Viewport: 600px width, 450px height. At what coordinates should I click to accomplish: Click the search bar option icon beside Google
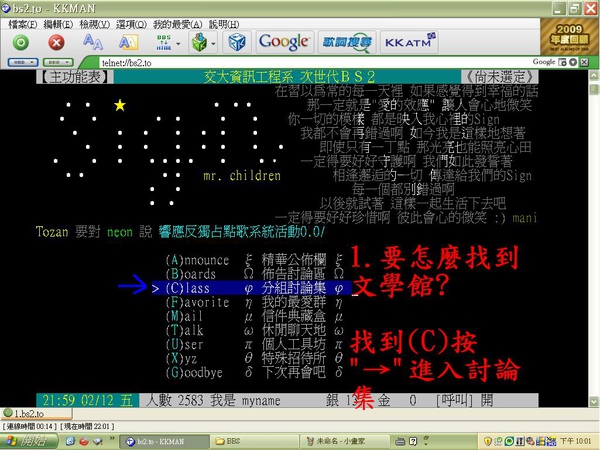(x=562, y=62)
